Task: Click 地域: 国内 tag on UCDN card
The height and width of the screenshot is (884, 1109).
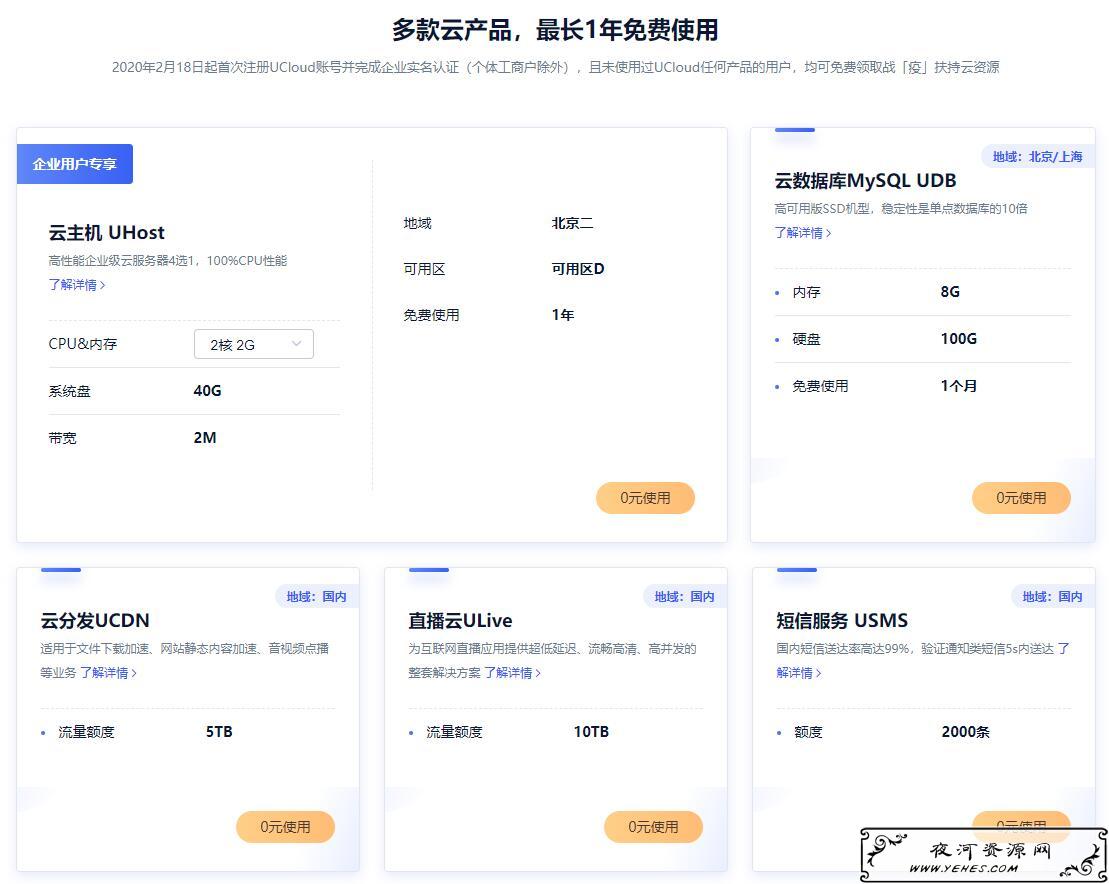Action: (x=317, y=597)
